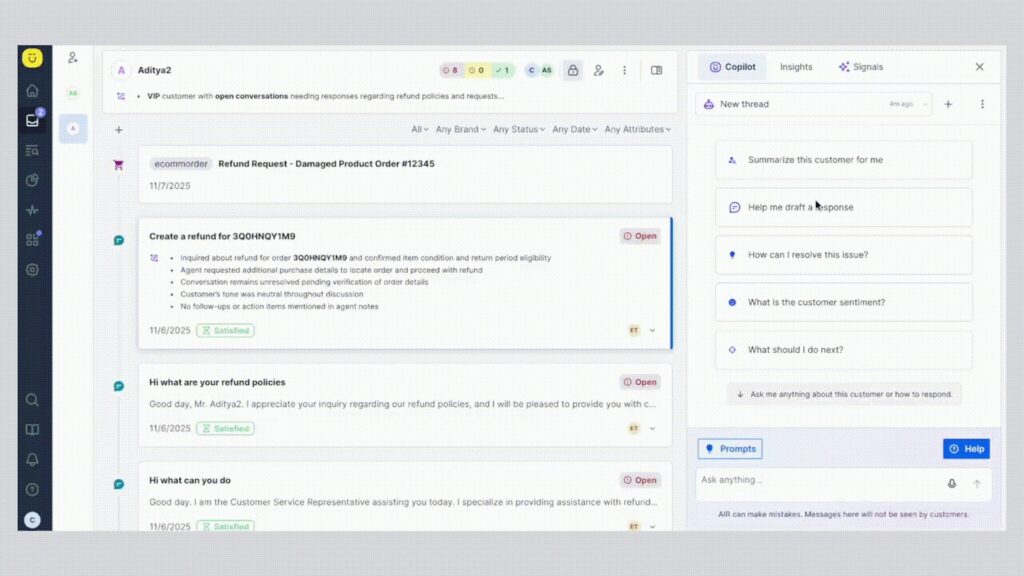
Task: Click the lock icon in customer header
Action: [x=572, y=70]
